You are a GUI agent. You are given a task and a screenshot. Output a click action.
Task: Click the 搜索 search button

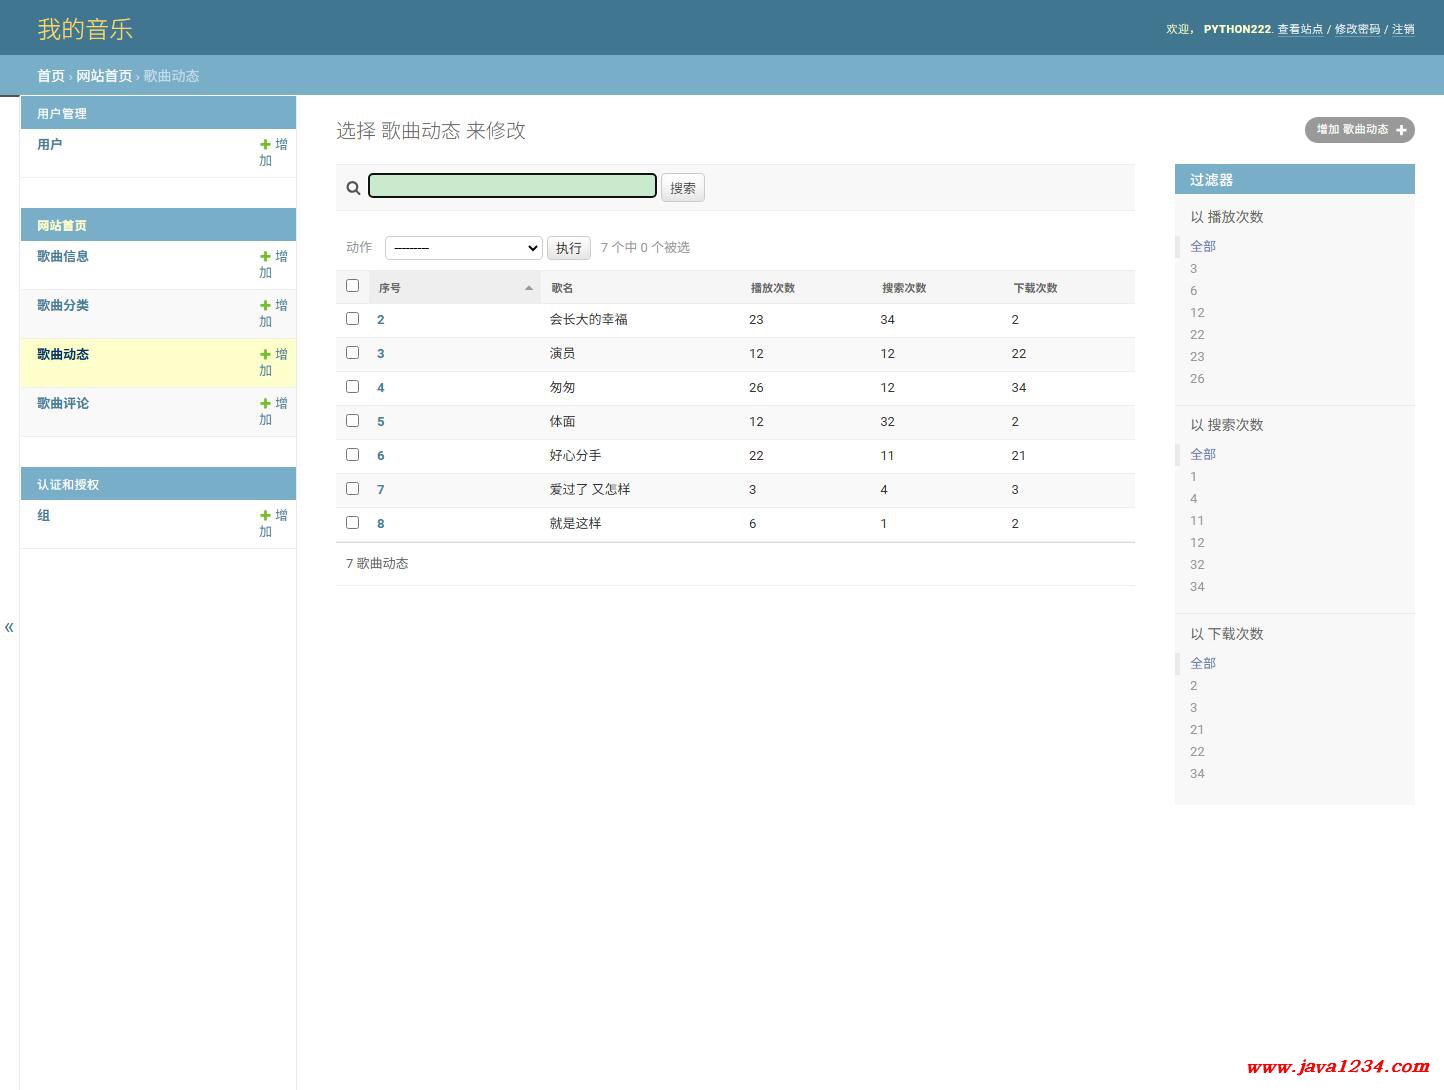point(682,188)
